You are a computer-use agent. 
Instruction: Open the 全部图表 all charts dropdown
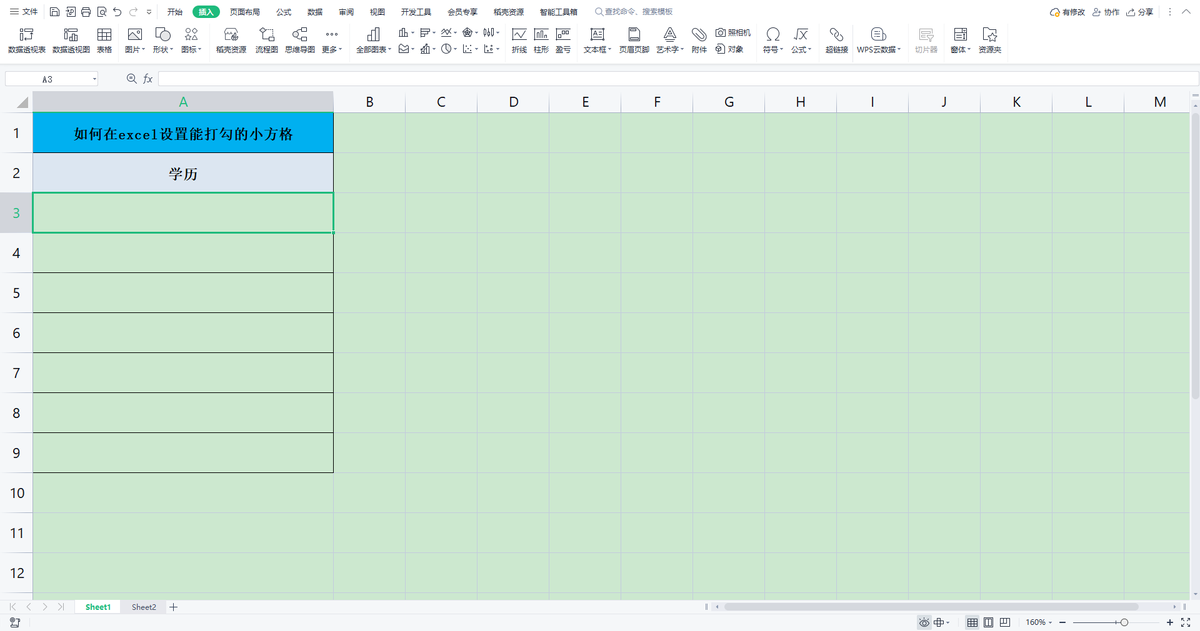coord(373,40)
